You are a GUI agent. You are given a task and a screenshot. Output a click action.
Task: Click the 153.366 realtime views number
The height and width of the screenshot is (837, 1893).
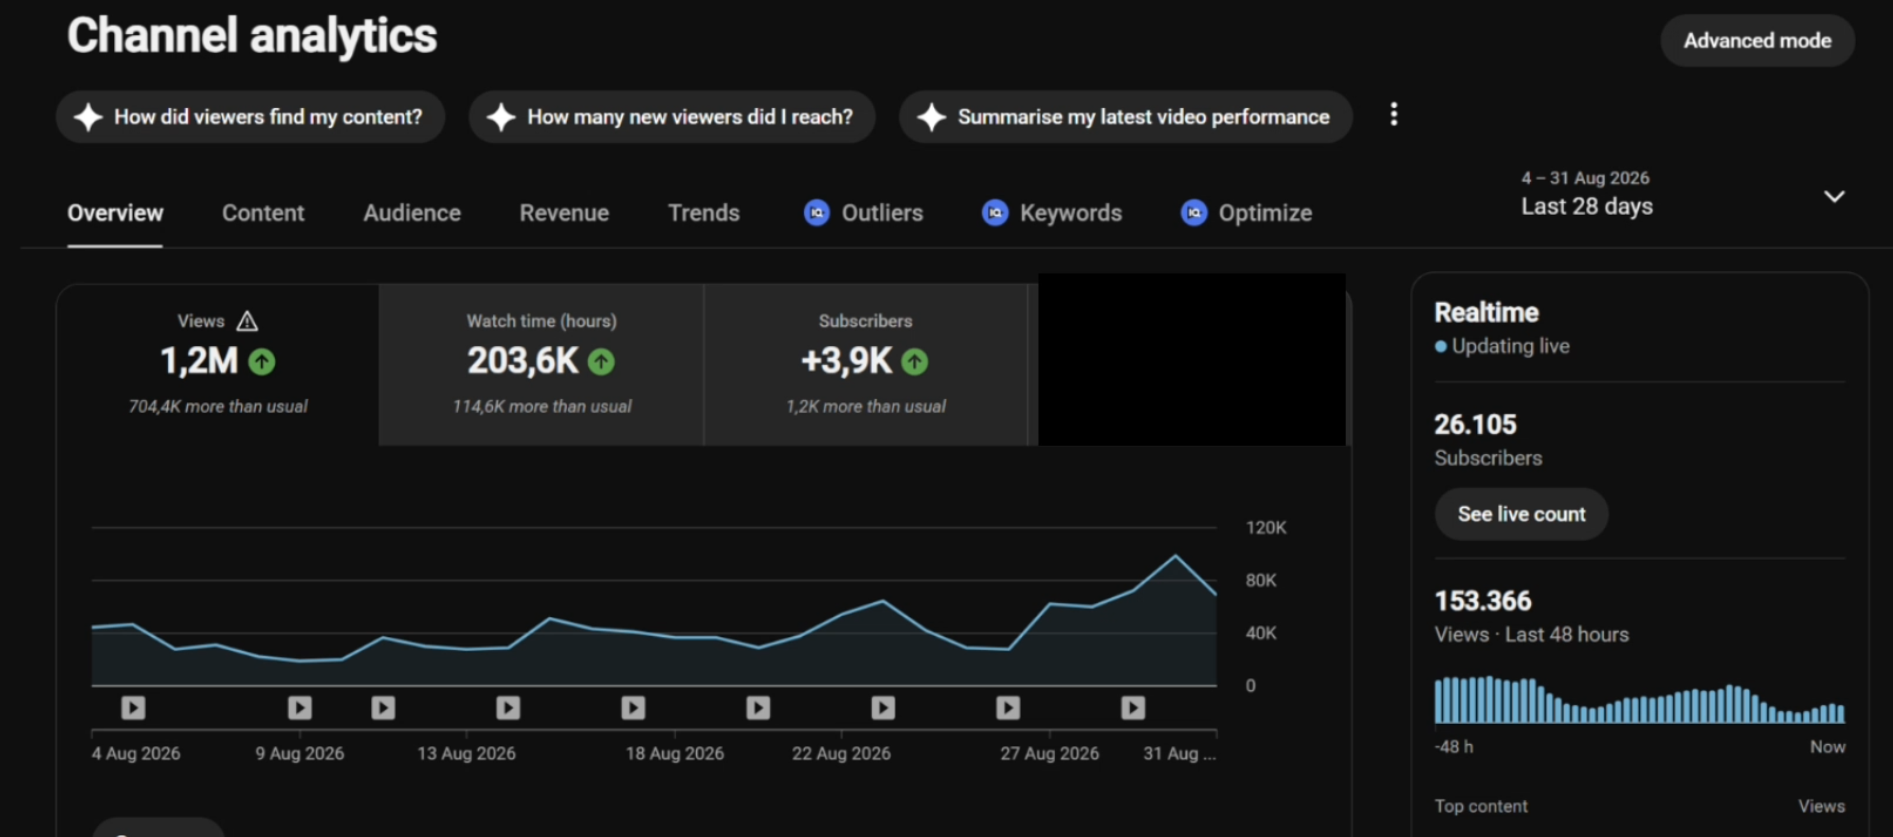[1483, 601]
